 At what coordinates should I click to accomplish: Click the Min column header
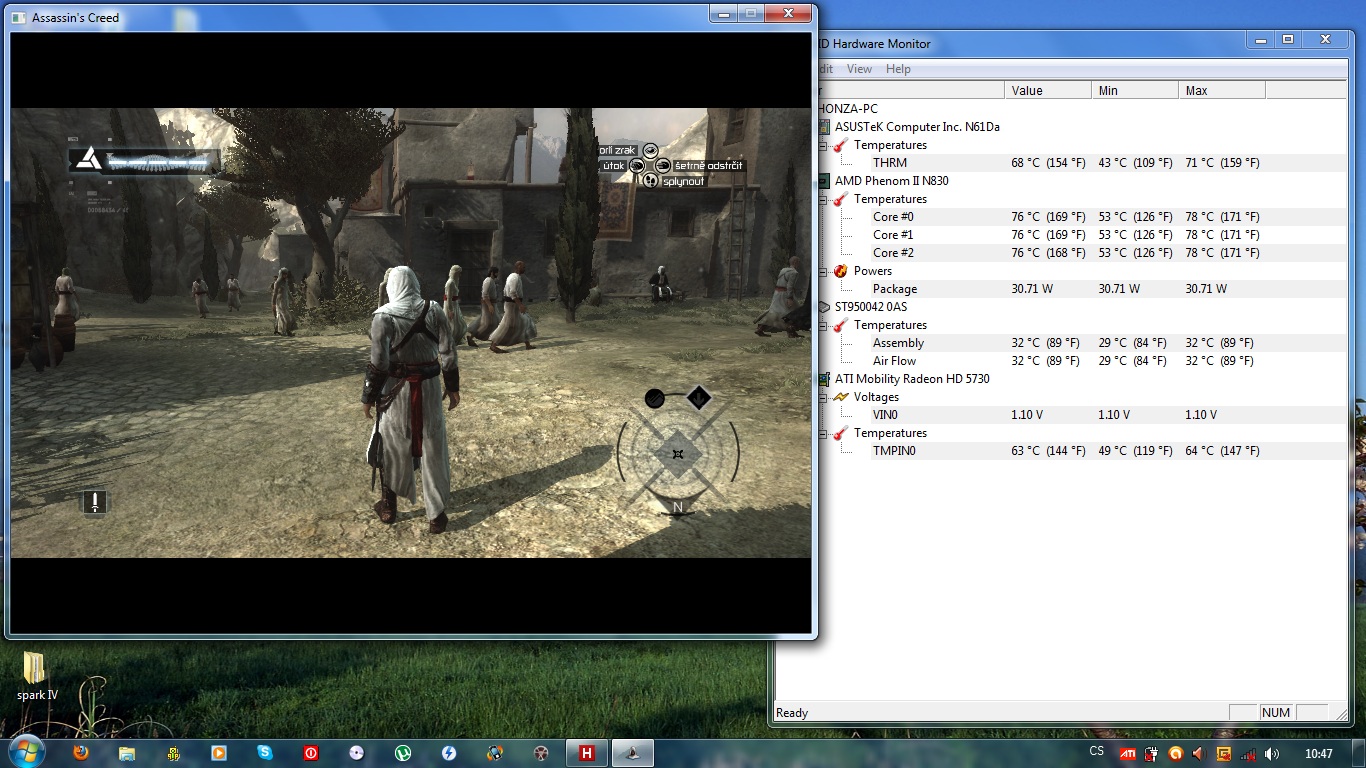pos(1134,90)
